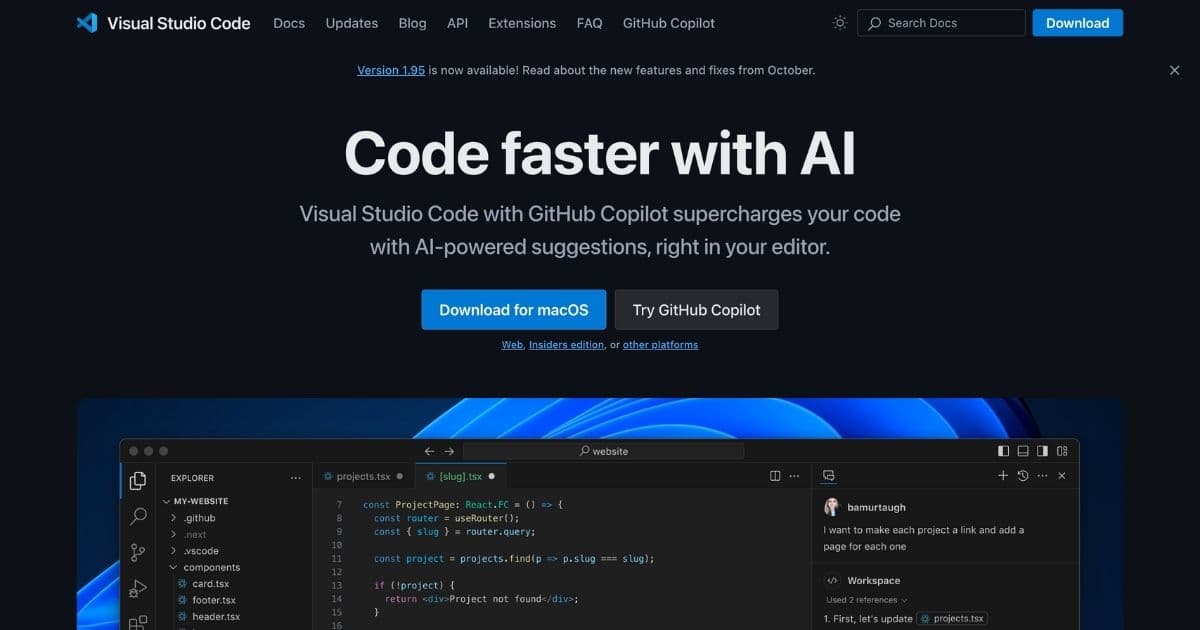The image size is (1200, 630).
Task: Open the Explorer icon in activity bar
Action: coord(138,481)
